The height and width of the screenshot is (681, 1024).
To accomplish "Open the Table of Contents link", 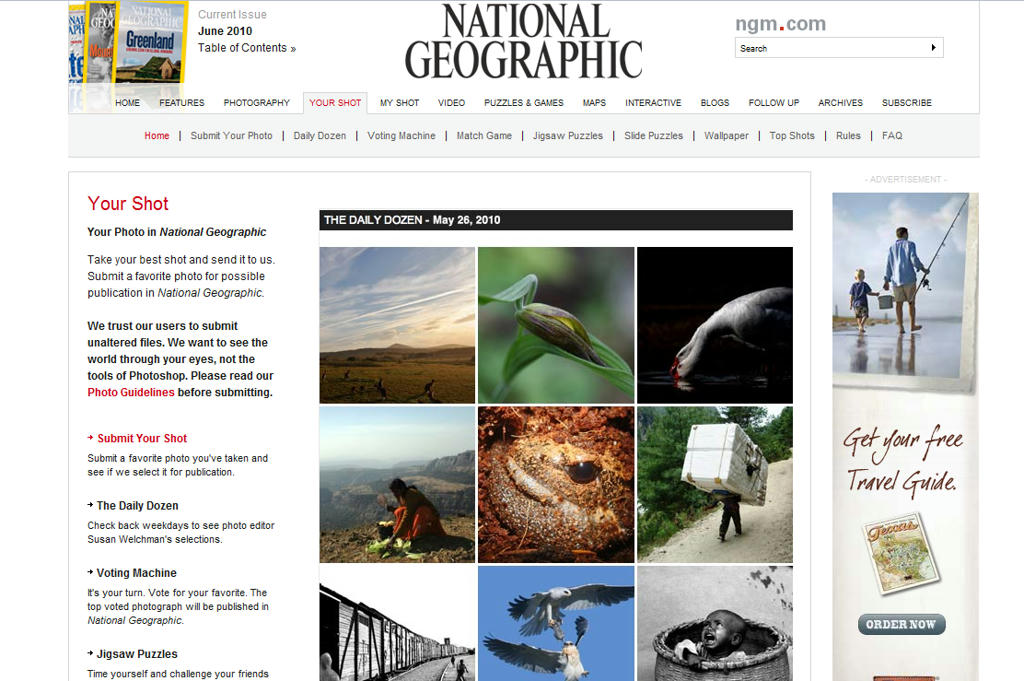I will click(247, 48).
